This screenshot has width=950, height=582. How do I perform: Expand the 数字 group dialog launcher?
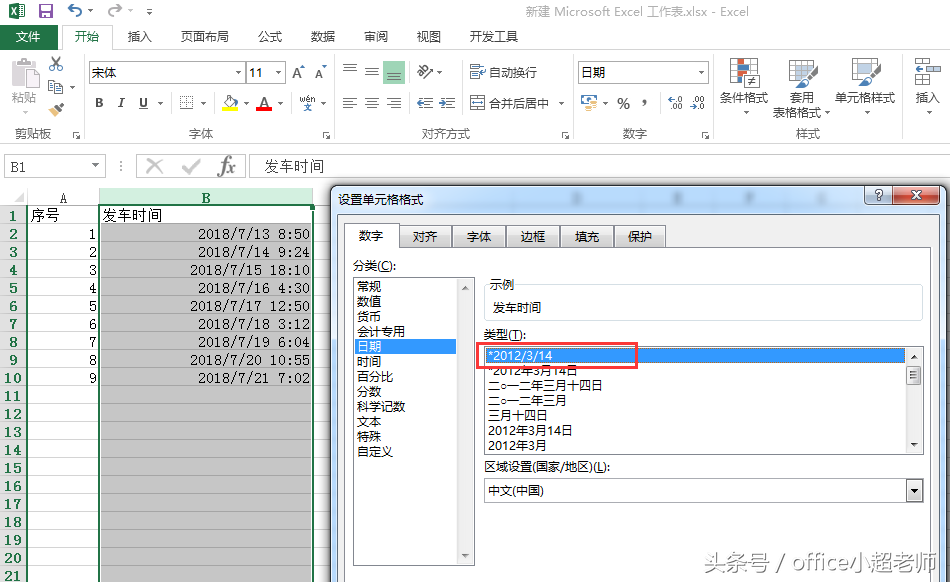pyautogui.click(x=705, y=136)
